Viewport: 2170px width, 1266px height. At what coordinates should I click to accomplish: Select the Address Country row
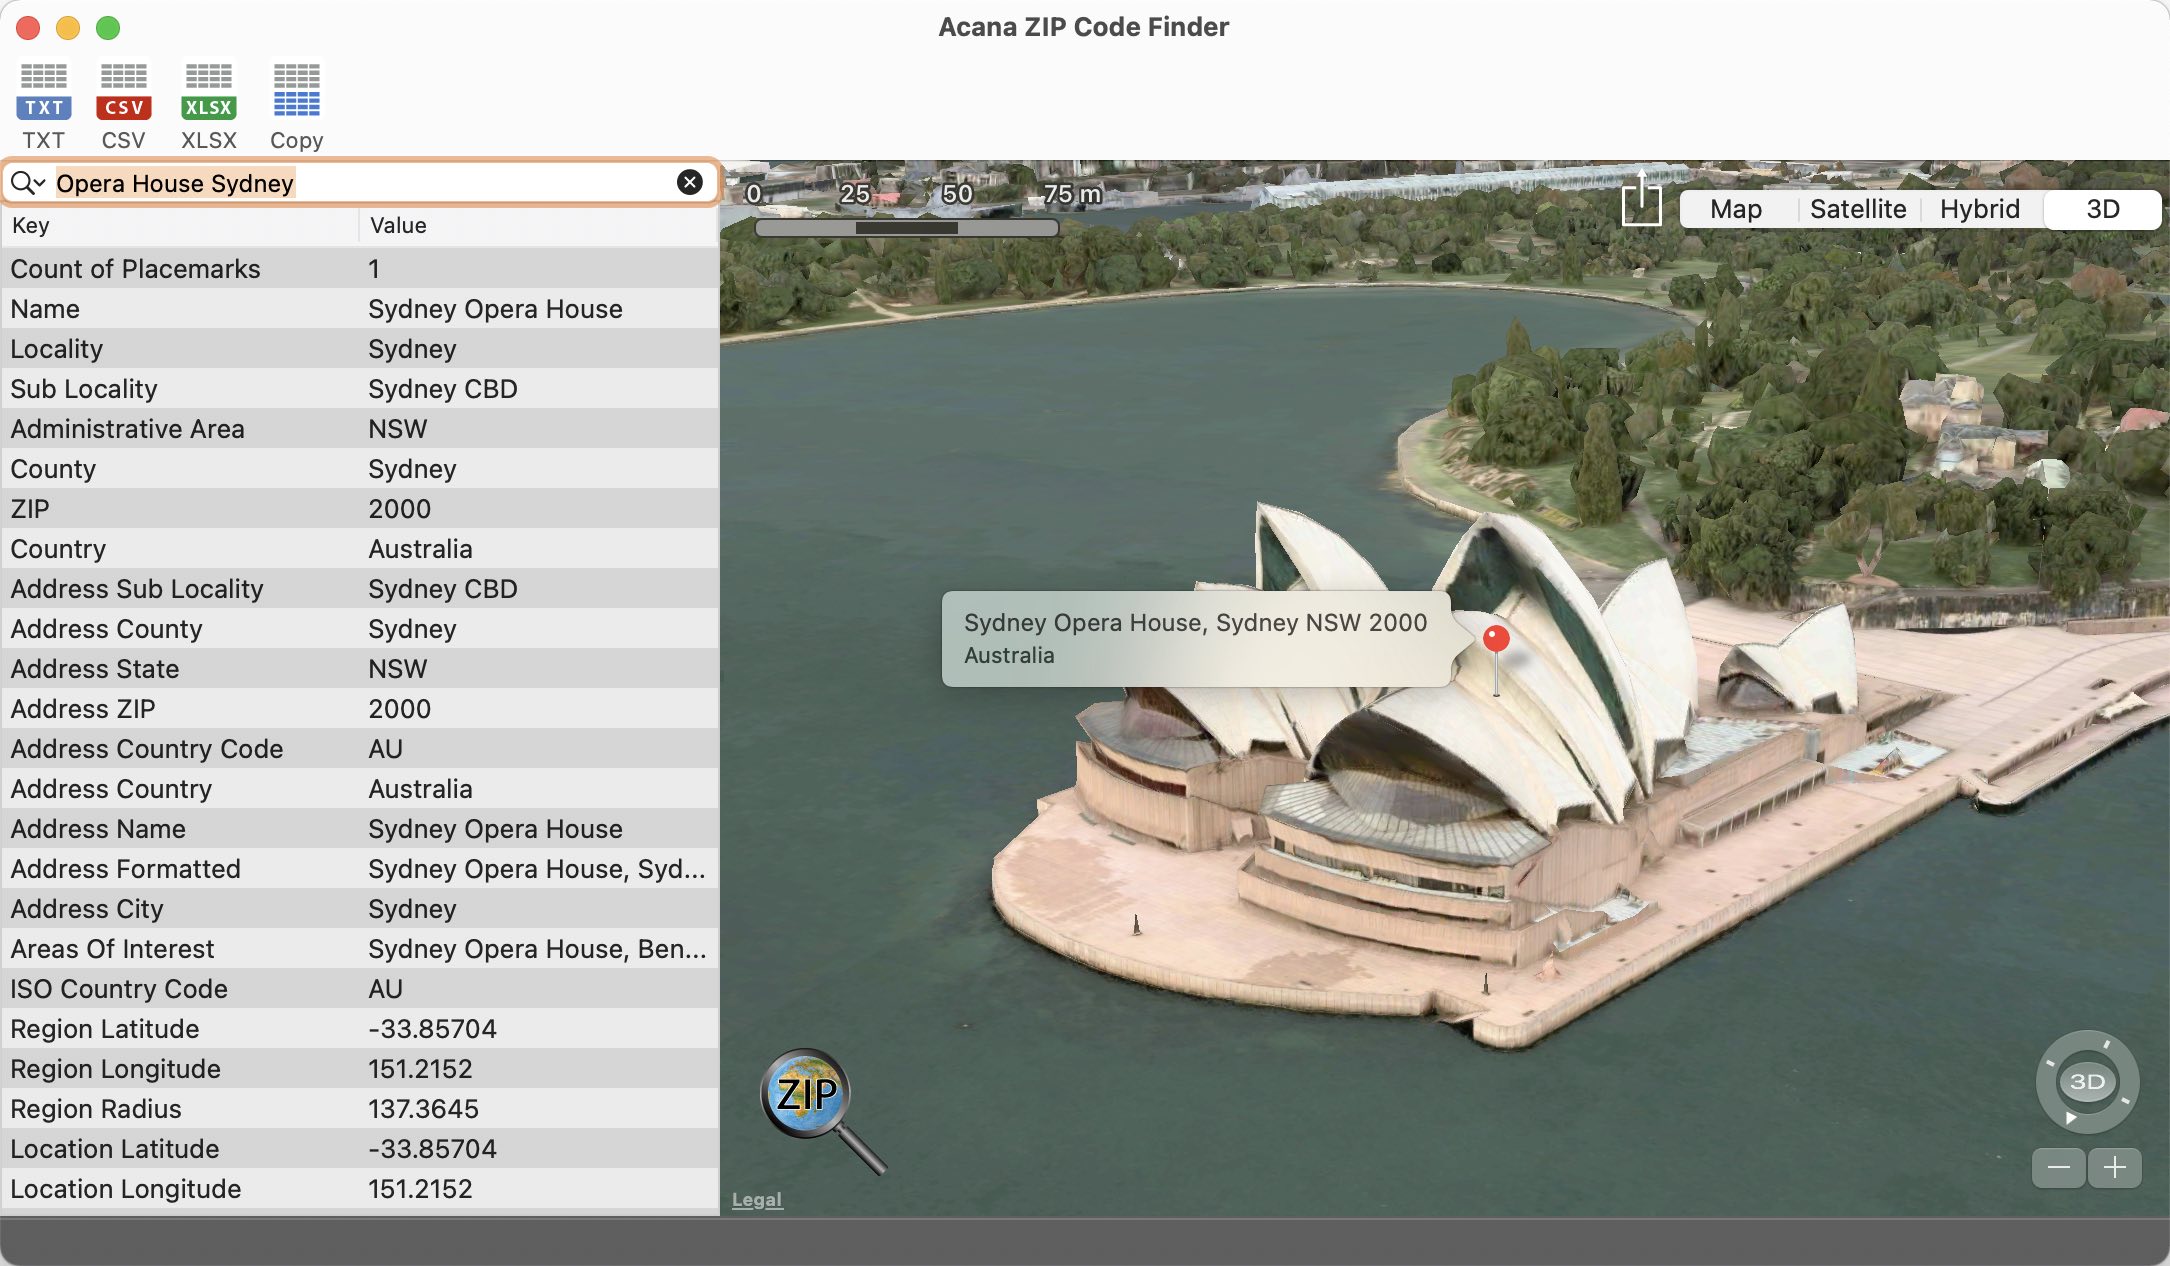tap(360, 789)
